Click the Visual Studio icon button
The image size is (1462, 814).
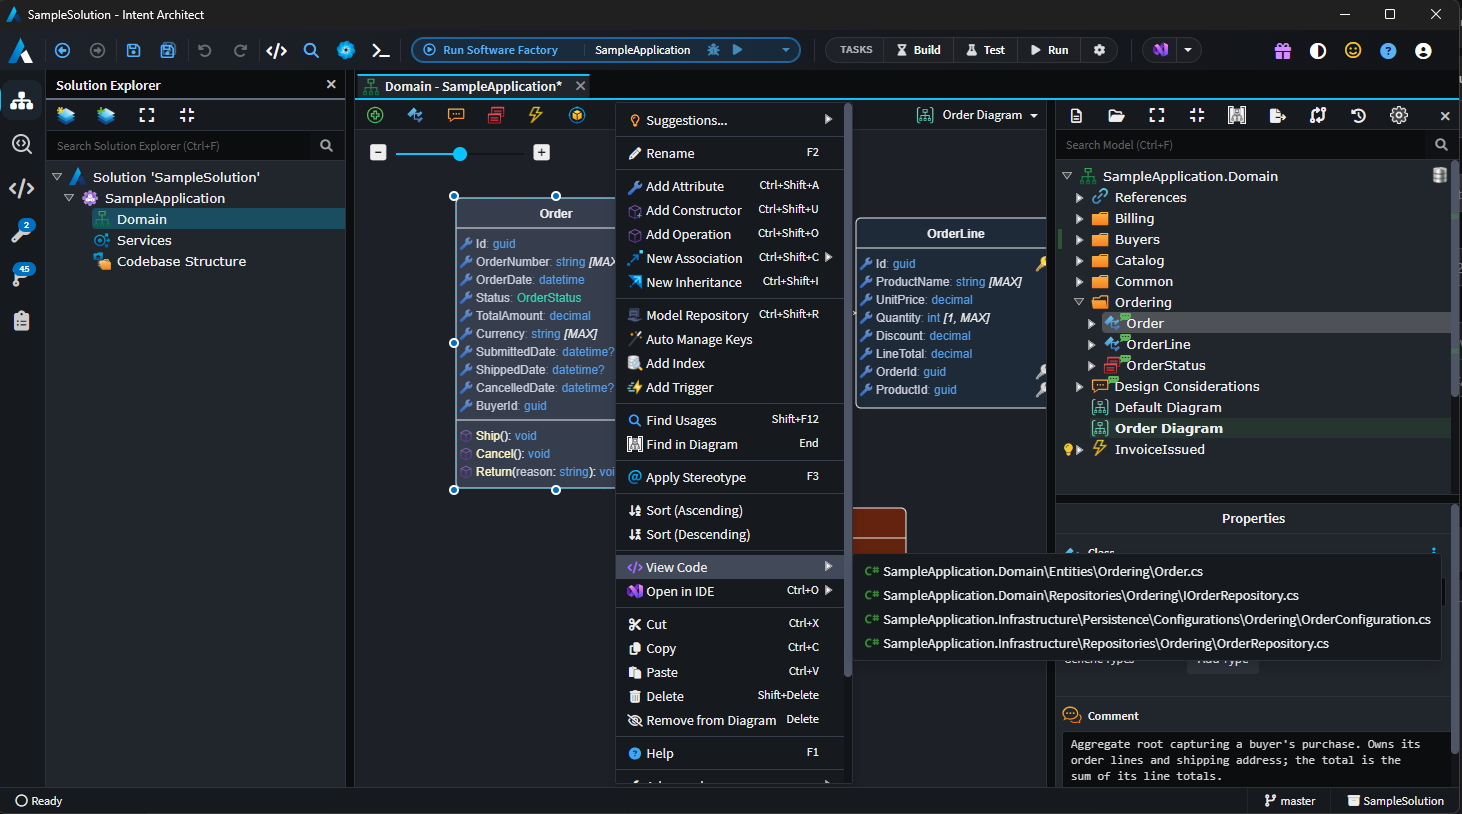click(x=1160, y=50)
